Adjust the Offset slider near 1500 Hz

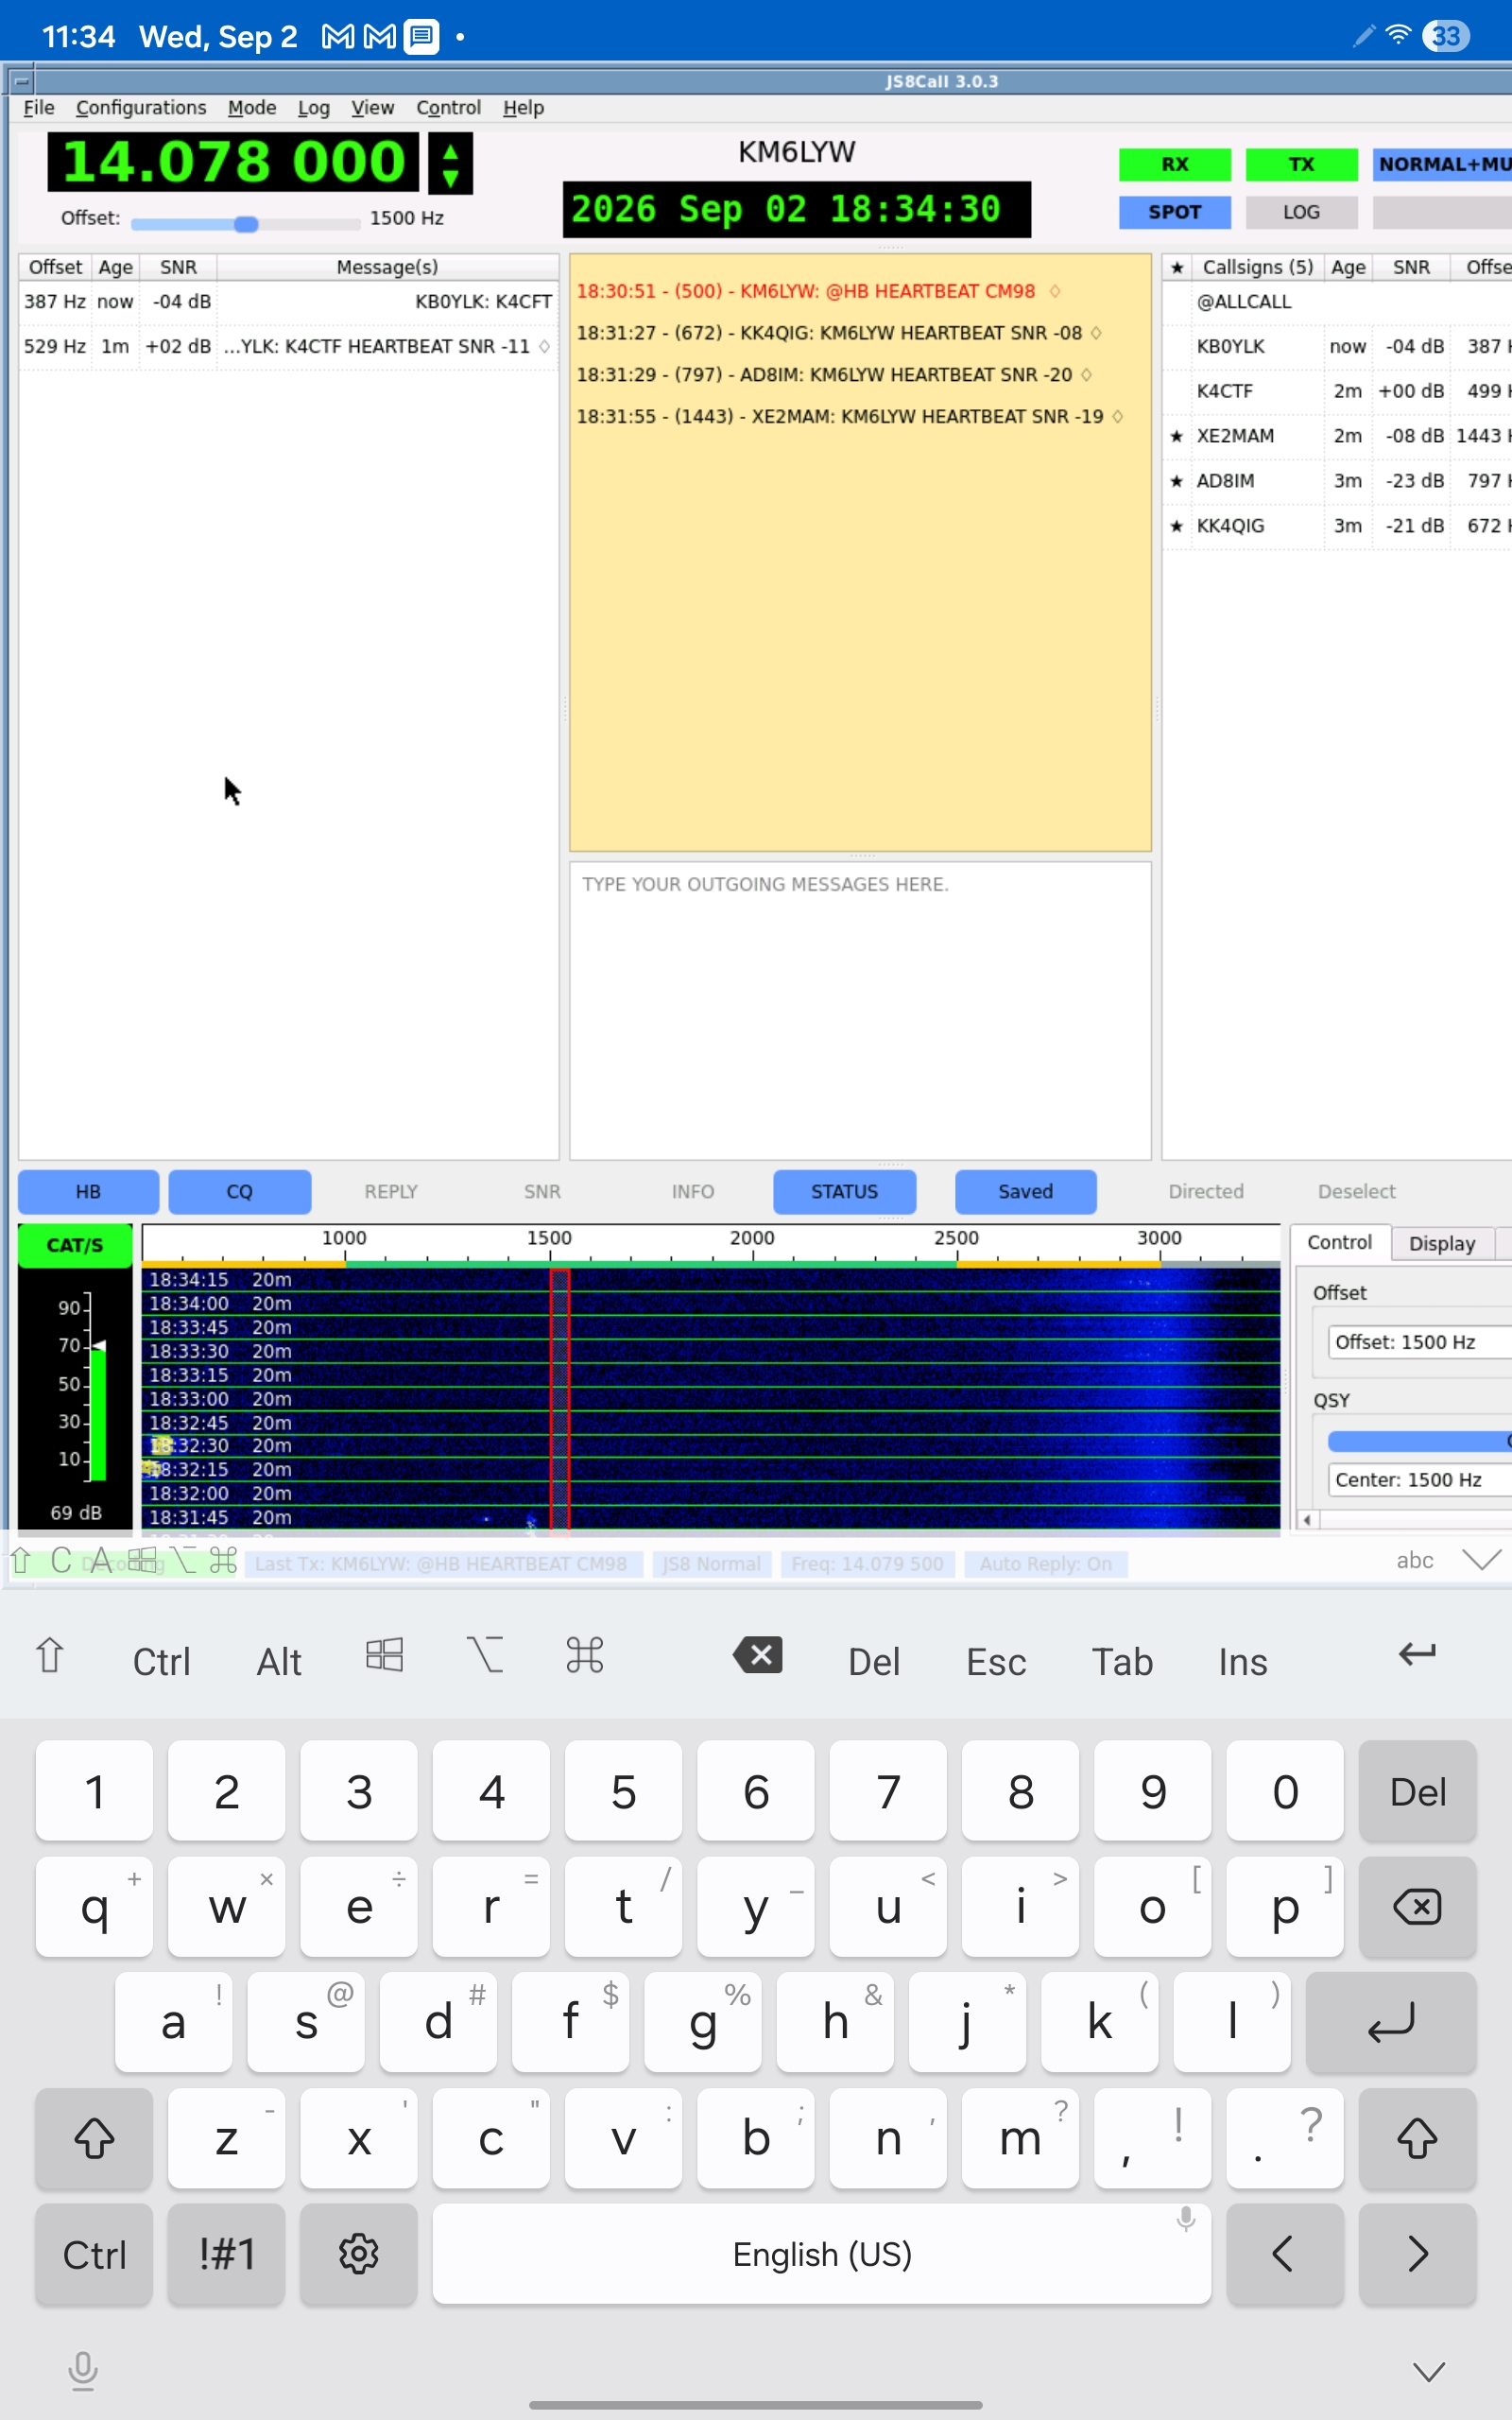[245, 224]
